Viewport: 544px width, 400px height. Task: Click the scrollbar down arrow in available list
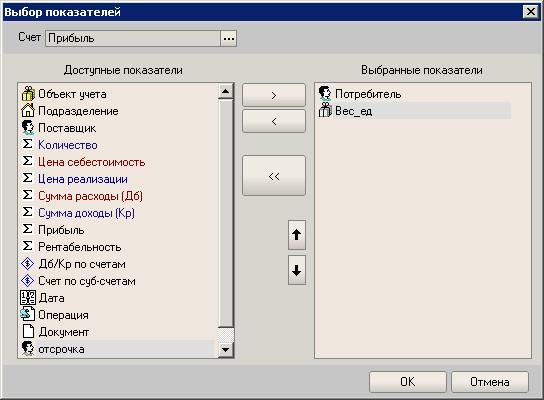226,349
